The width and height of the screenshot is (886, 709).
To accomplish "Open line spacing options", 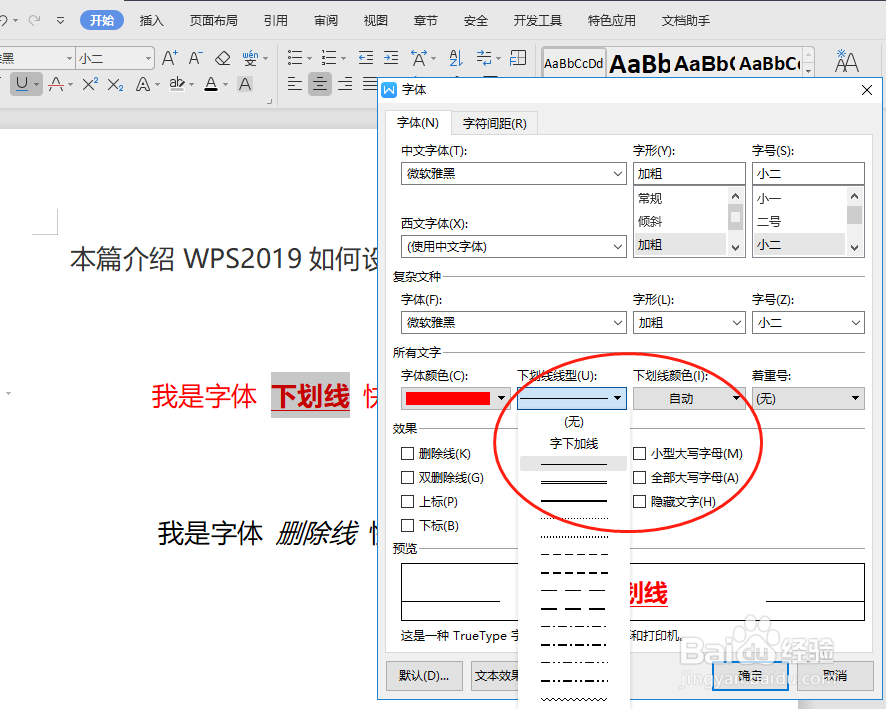I will [x=484, y=58].
